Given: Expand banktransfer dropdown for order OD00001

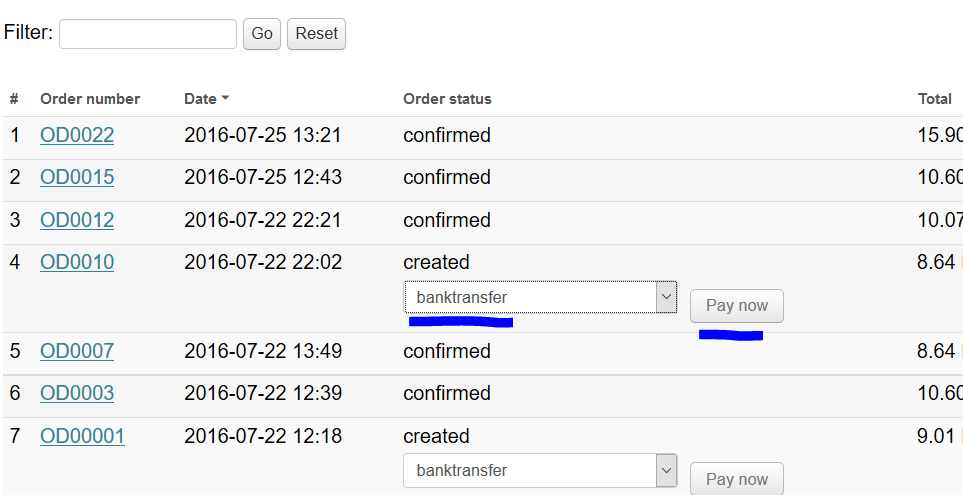Looking at the screenshot, I should 540,470.
